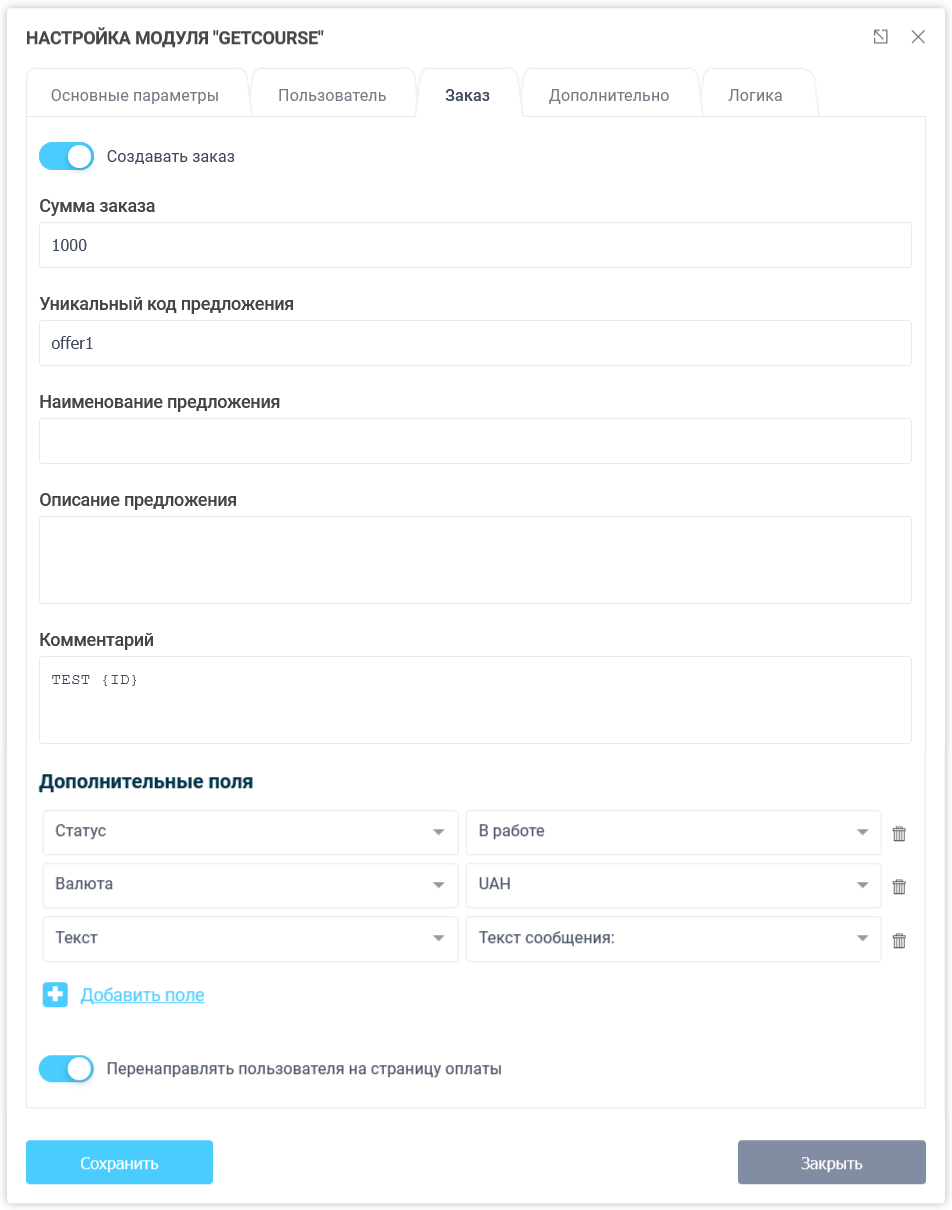
Task: Delete the Текст field row
Action: (x=898, y=940)
